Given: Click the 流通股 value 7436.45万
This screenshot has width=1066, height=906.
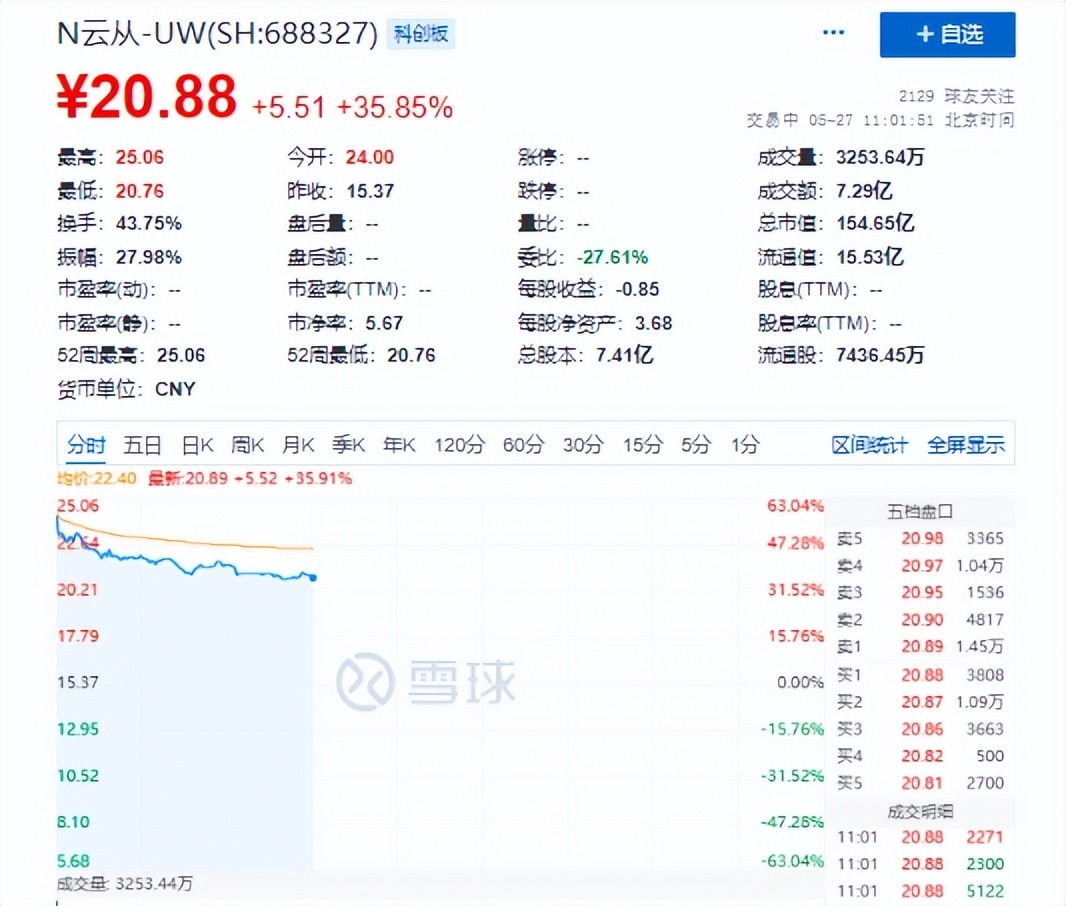Looking at the screenshot, I should (880, 355).
